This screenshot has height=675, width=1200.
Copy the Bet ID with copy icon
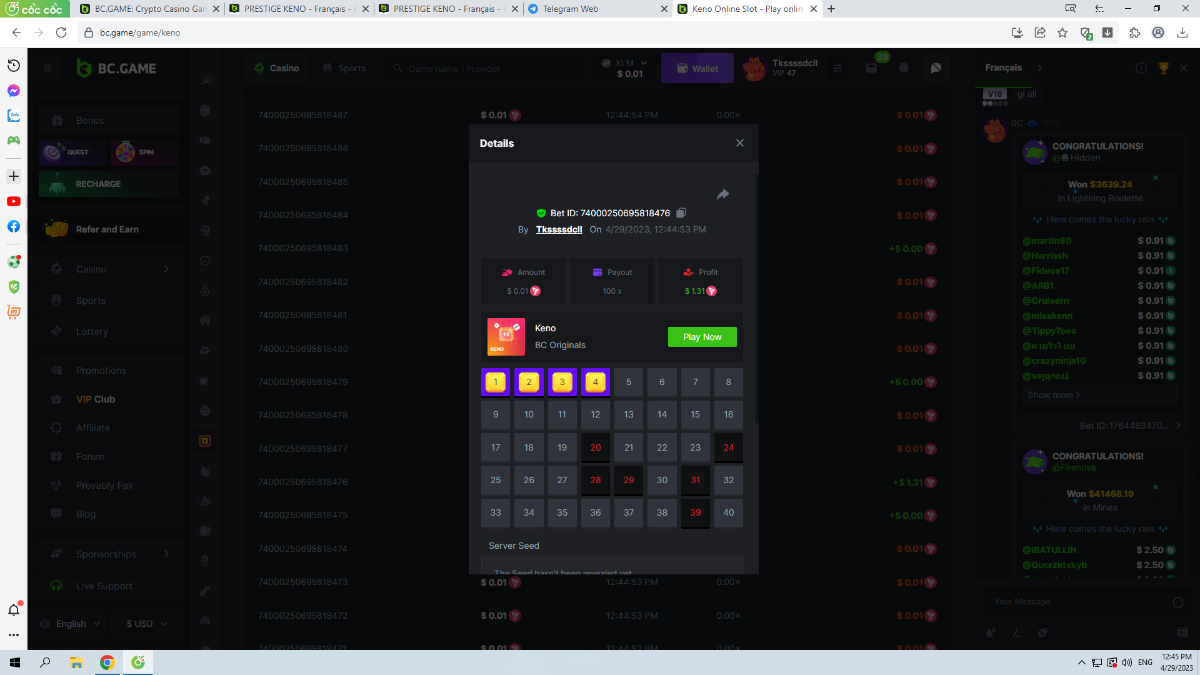(x=681, y=213)
